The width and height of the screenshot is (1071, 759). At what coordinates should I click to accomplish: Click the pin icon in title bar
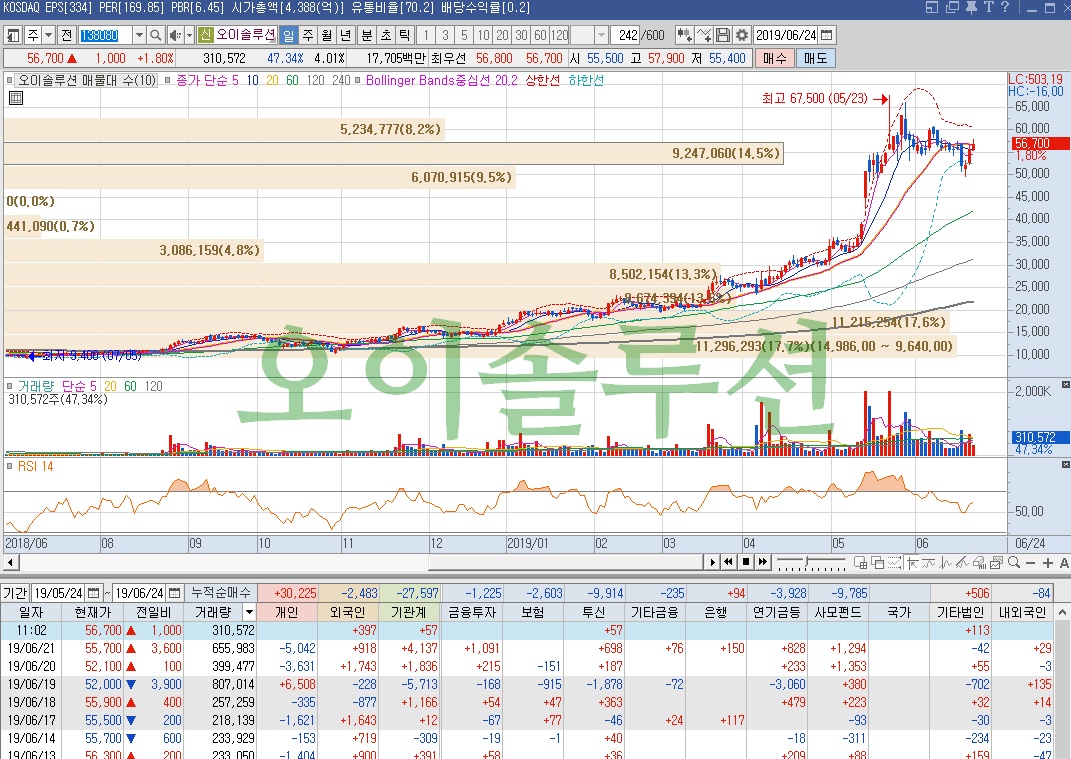click(971, 8)
